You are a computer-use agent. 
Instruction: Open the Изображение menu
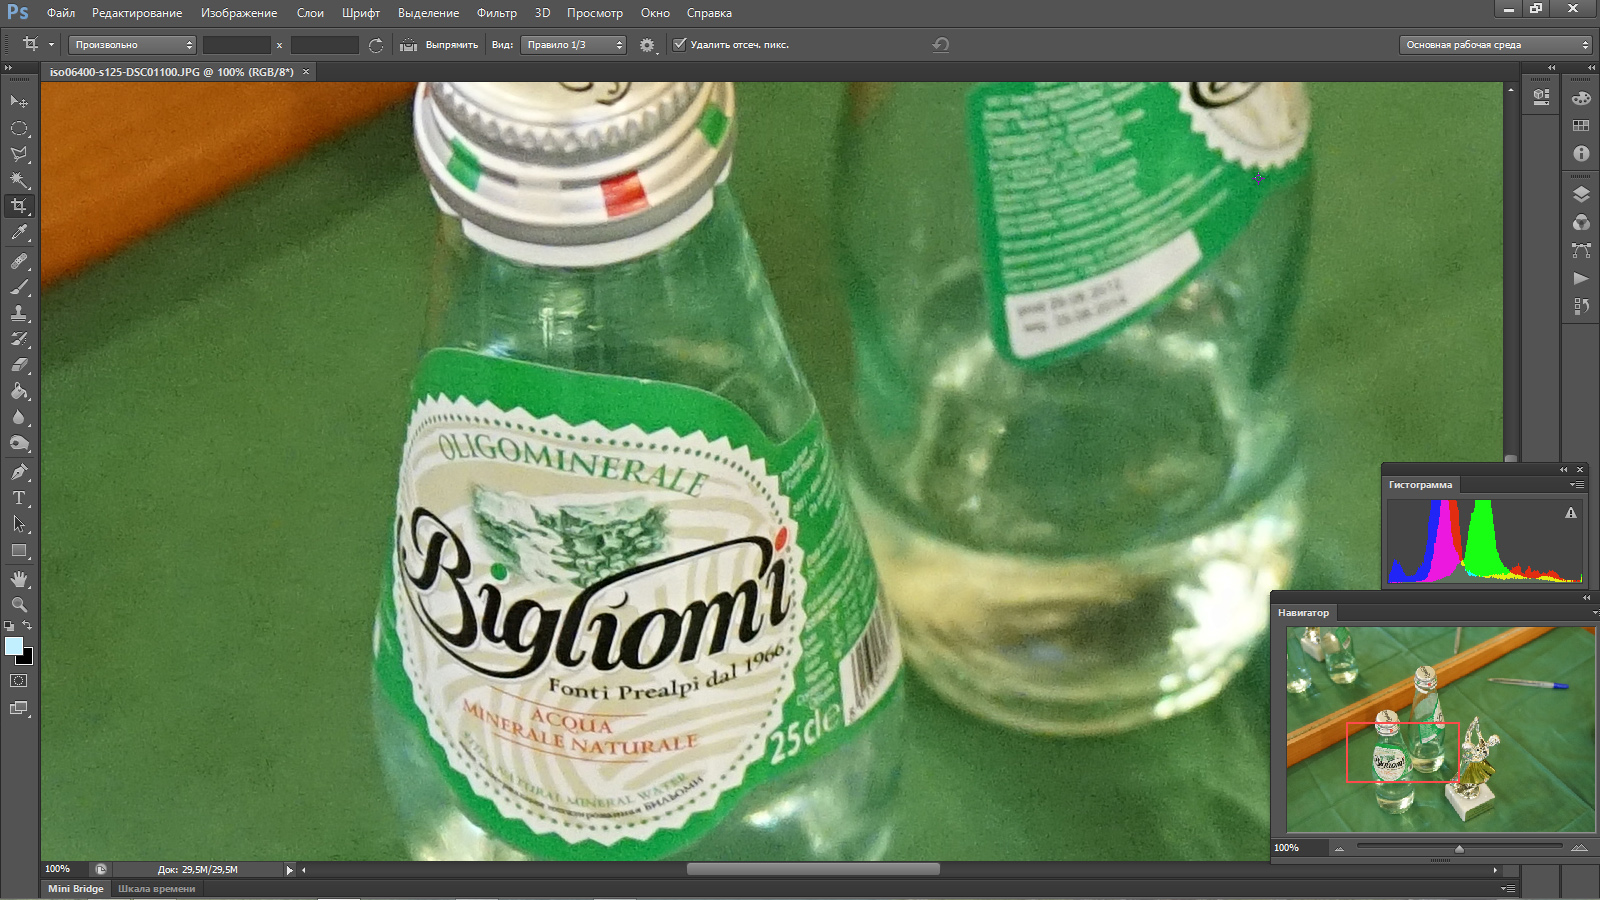pyautogui.click(x=239, y=13)
